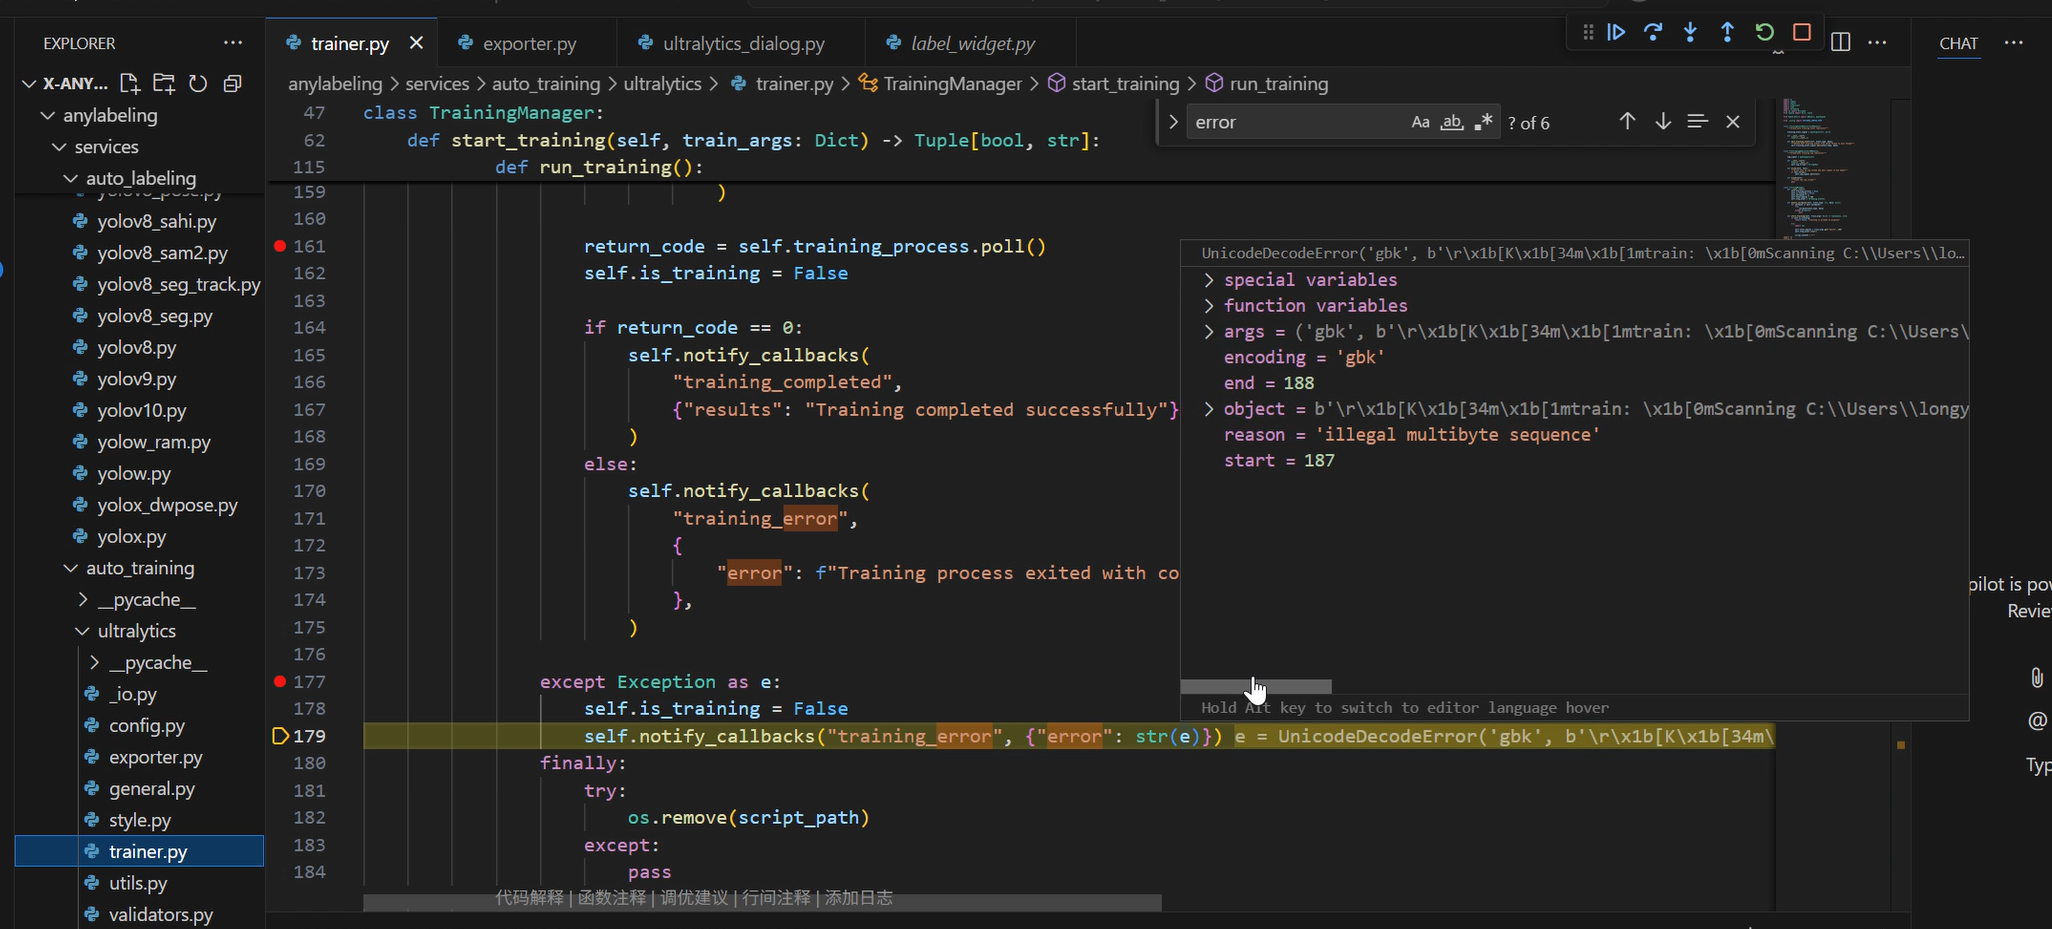Viewport: 2052px width, 929px height.
Task: Go to next find match
Action: pos(1663,121)
